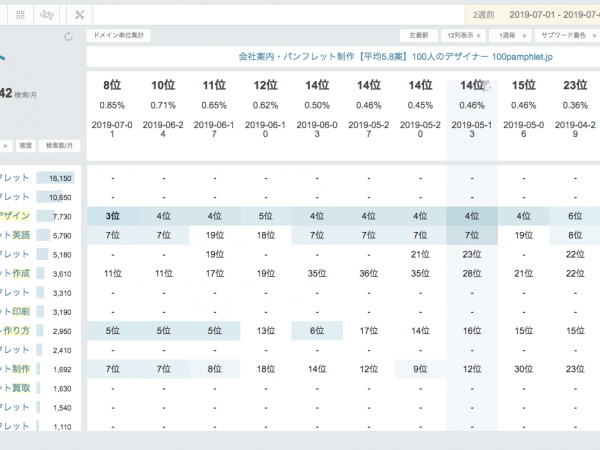Click the 2,950 search volume value
Viewport: 600px width, 450px height.
point(62,331)
